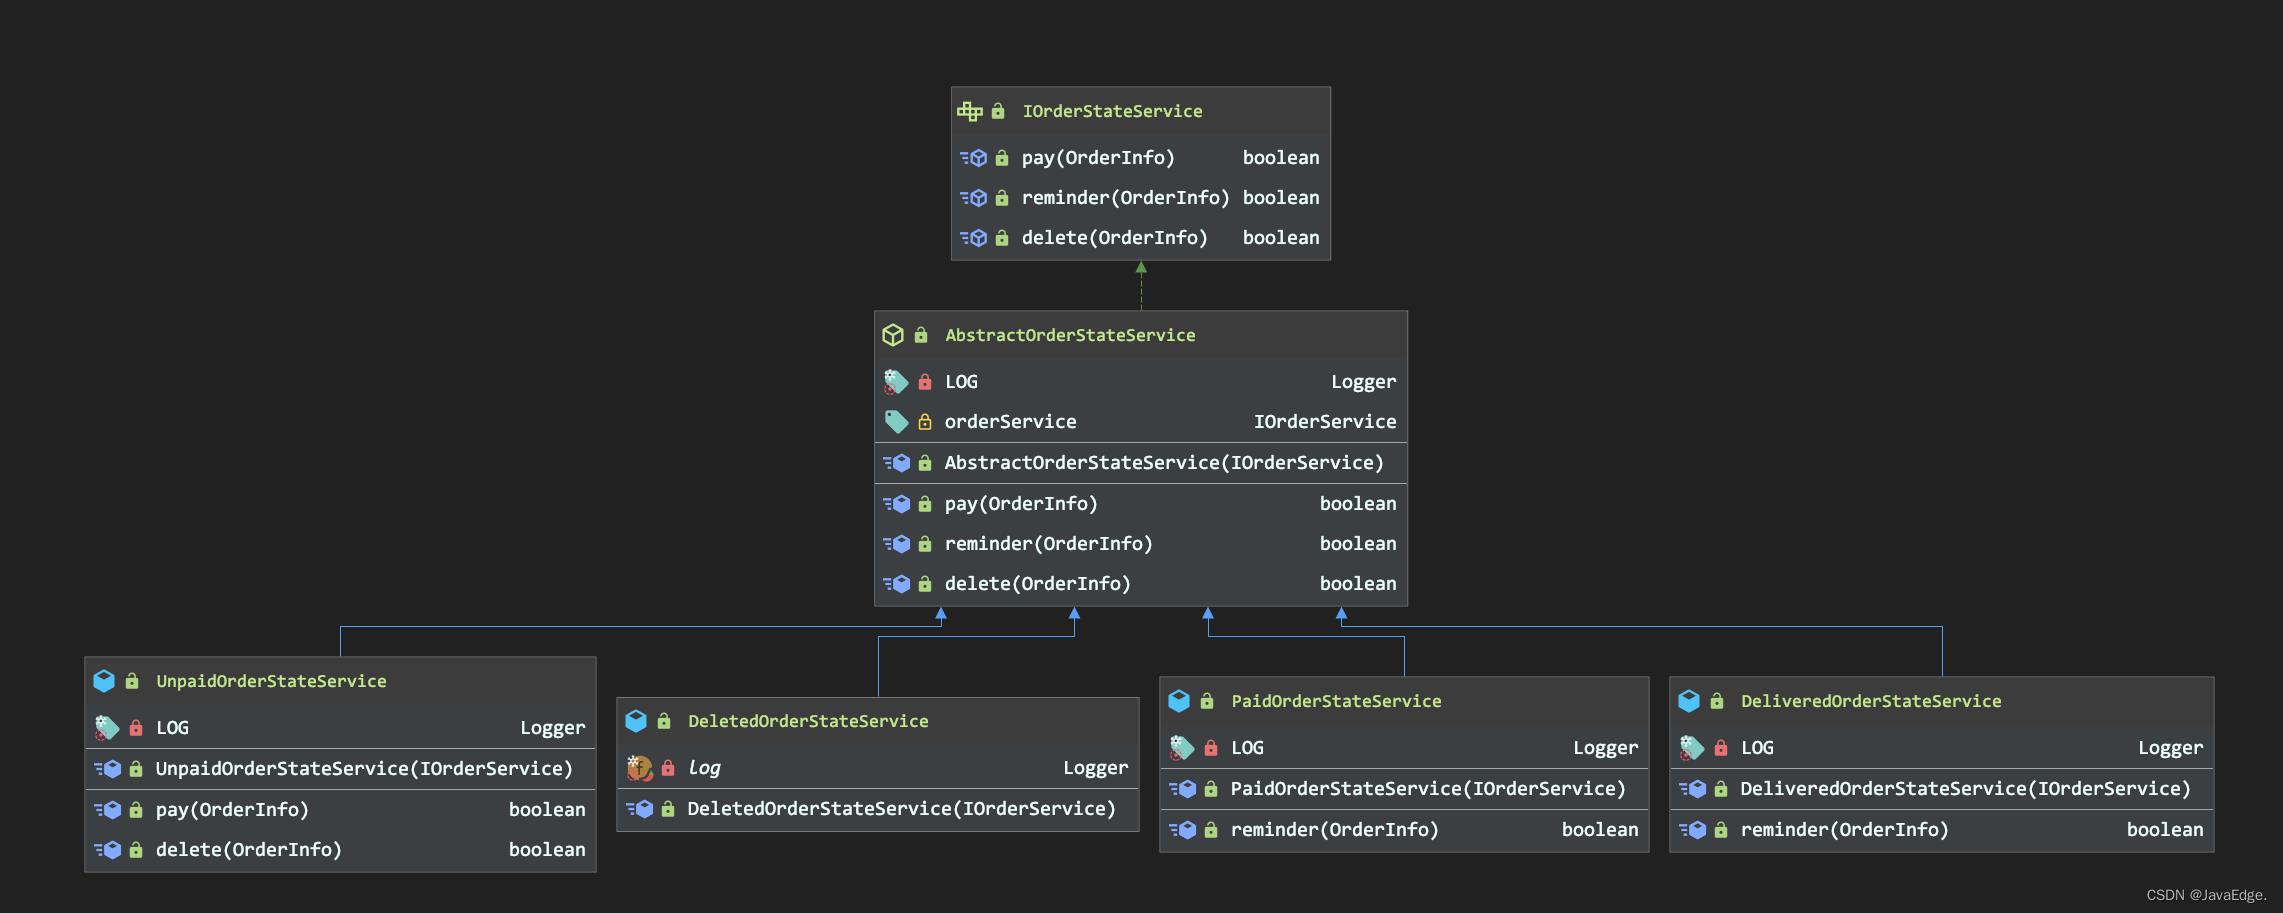The height and width of the screenshot is (913, 2283).
Task: Click method icon of pay(OrderInfo) in AbstractOrderStateService
Action: pos(897,504)
